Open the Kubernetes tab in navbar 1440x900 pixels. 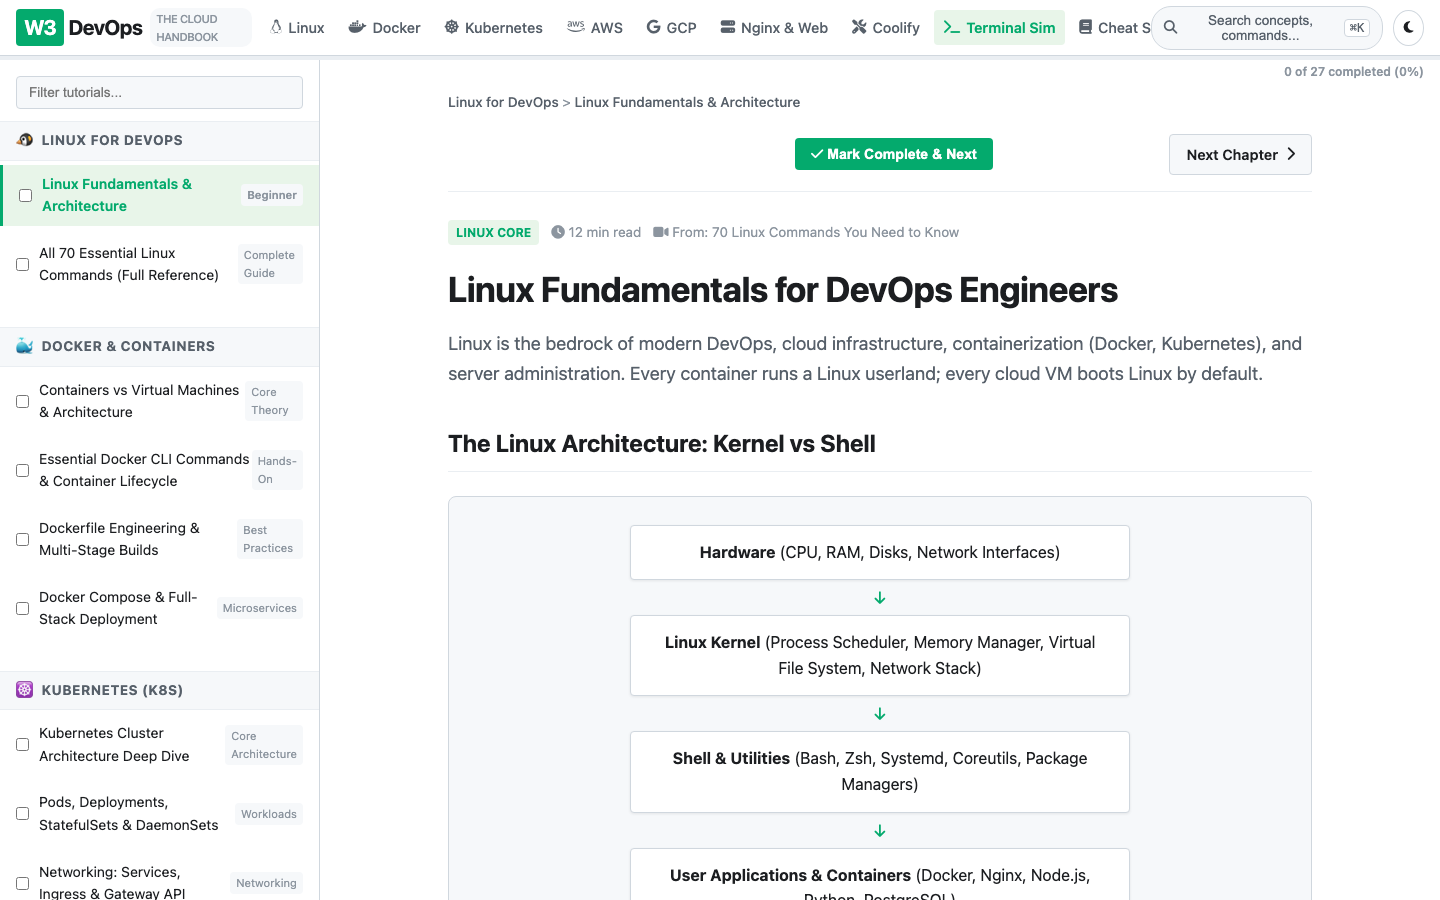pyautogui.click(x=493, y=28)
